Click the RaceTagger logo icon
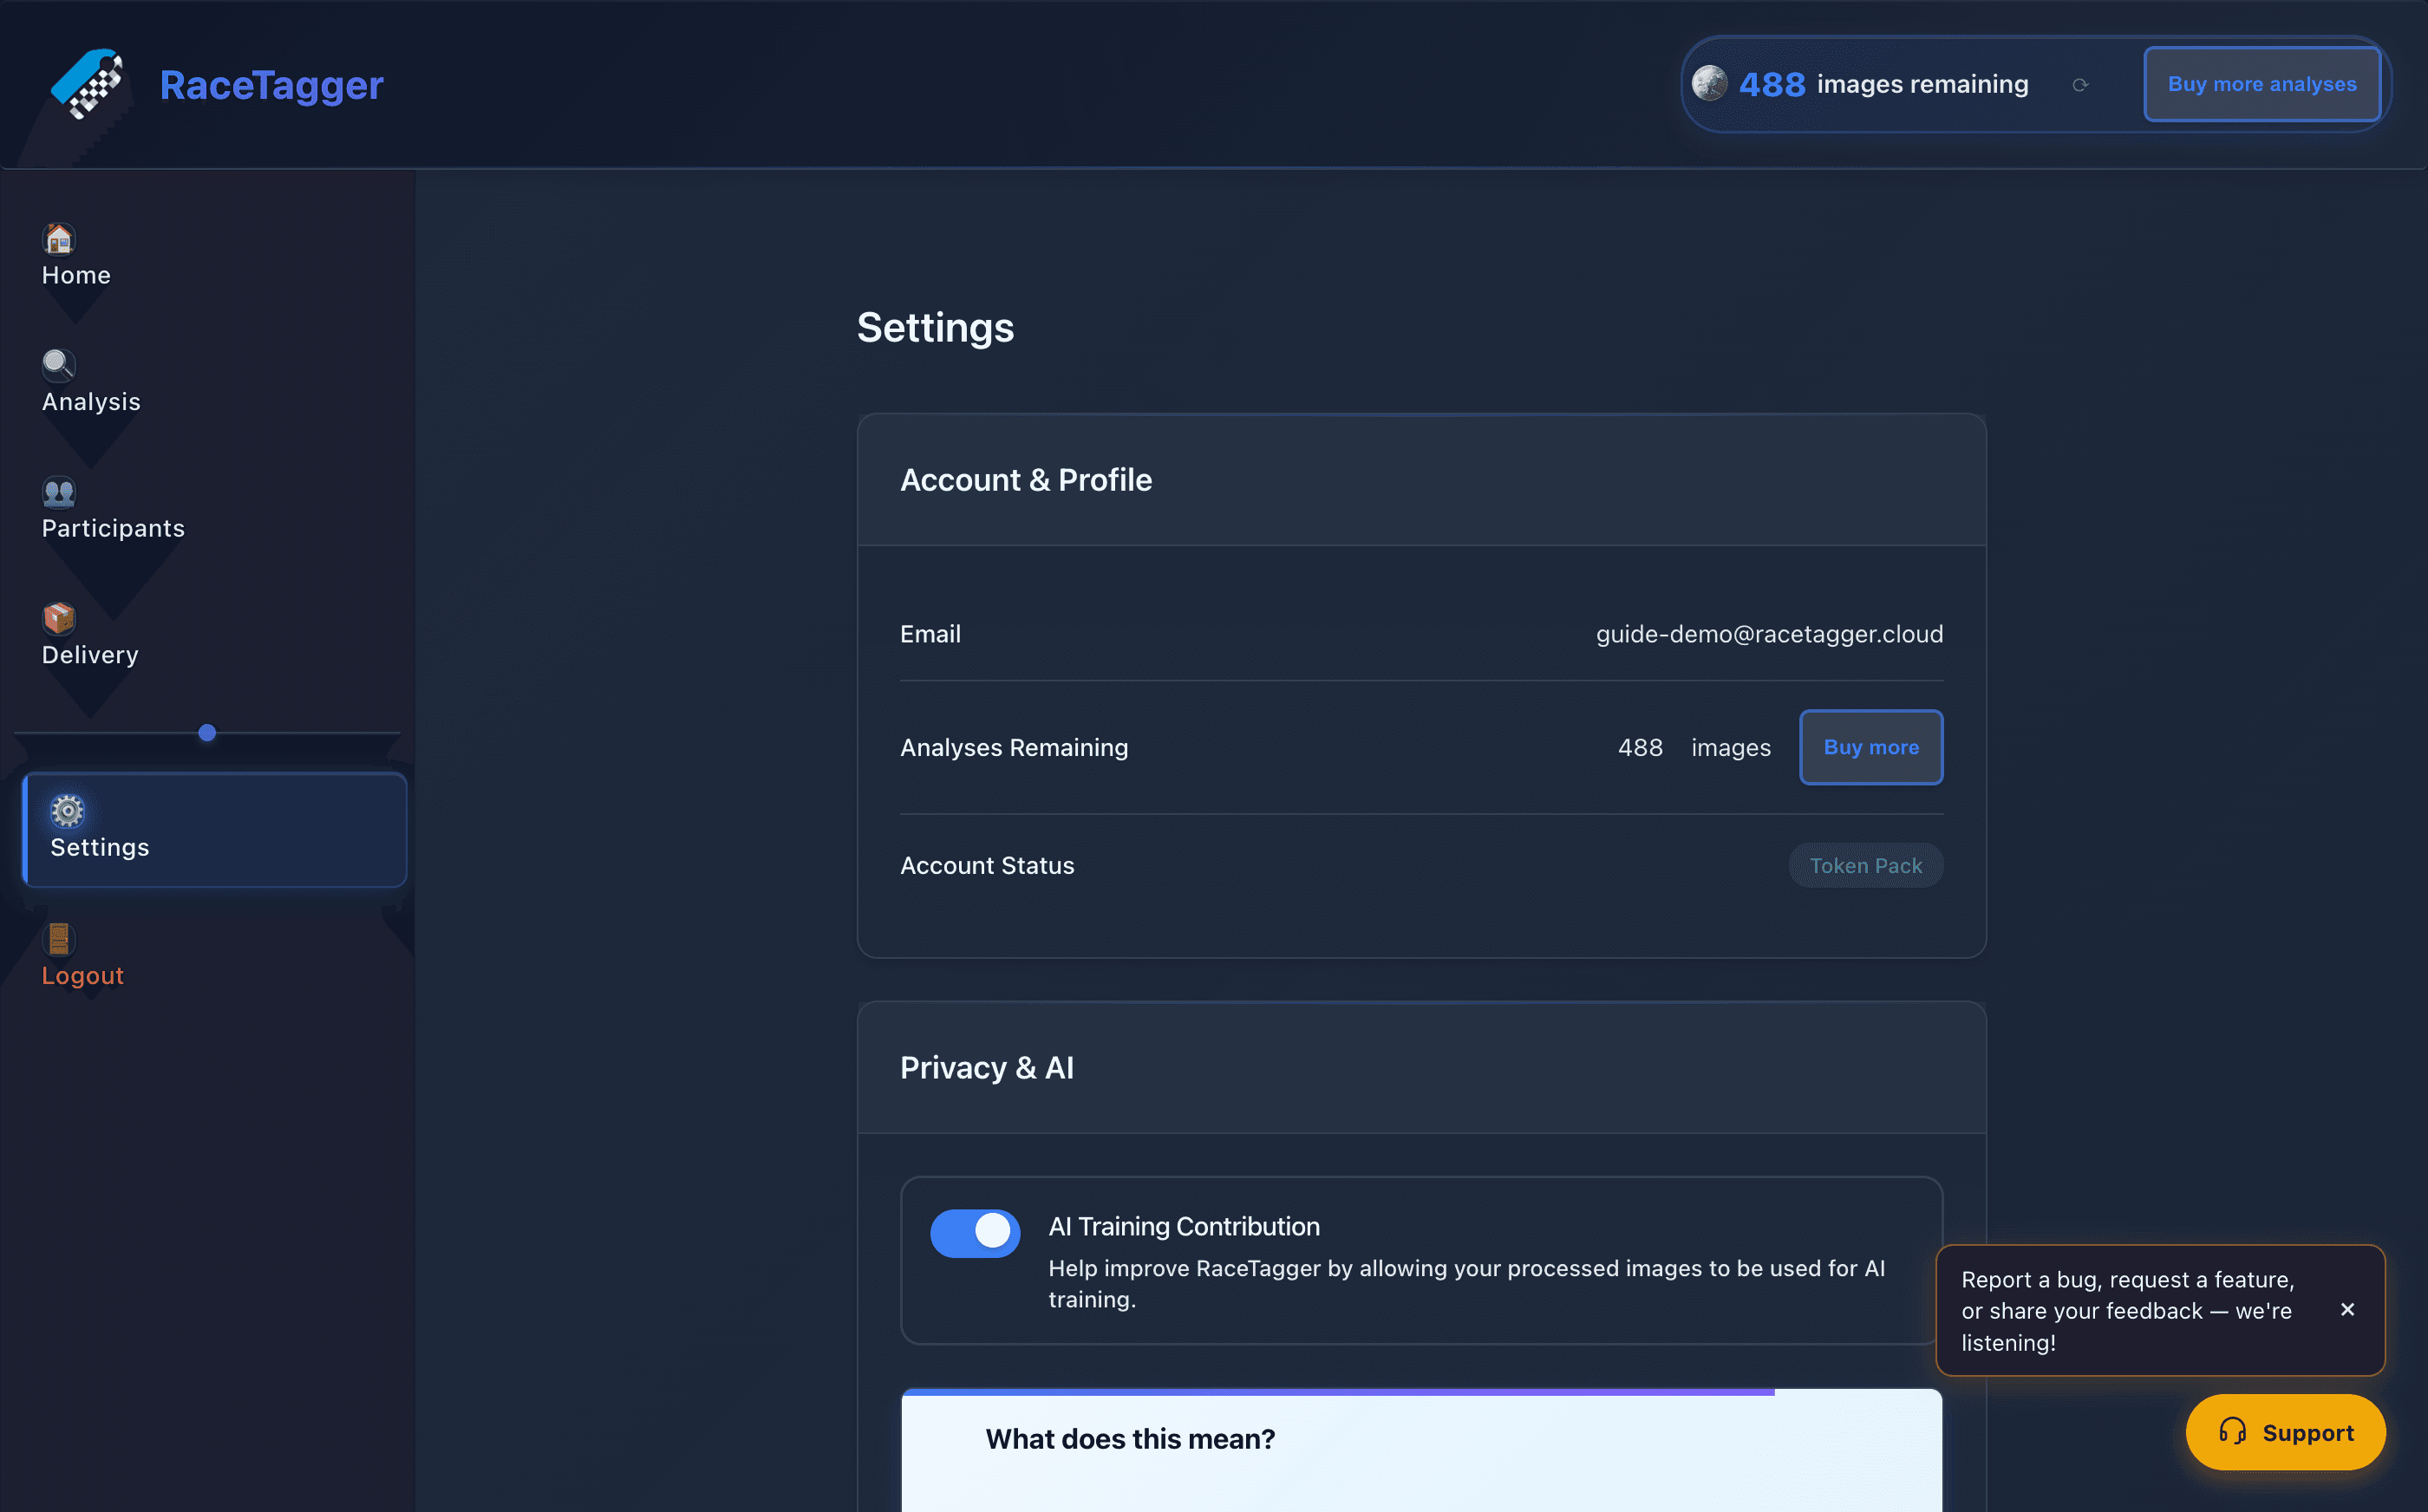Screen dimensions: 2428x1512 87,84
